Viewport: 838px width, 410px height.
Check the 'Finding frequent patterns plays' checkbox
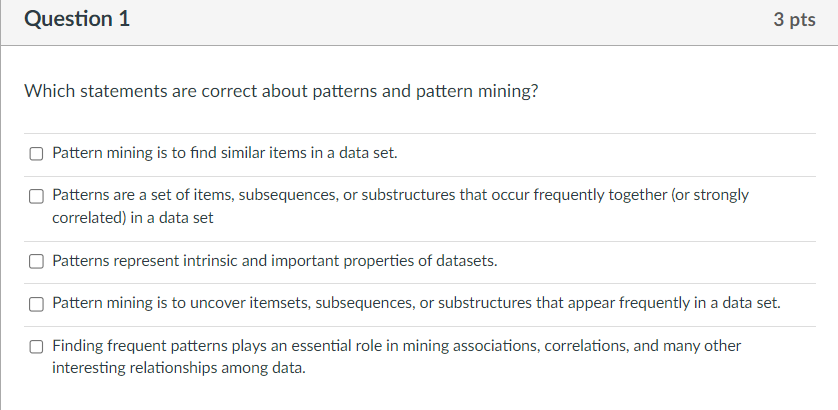coord(36,347)
